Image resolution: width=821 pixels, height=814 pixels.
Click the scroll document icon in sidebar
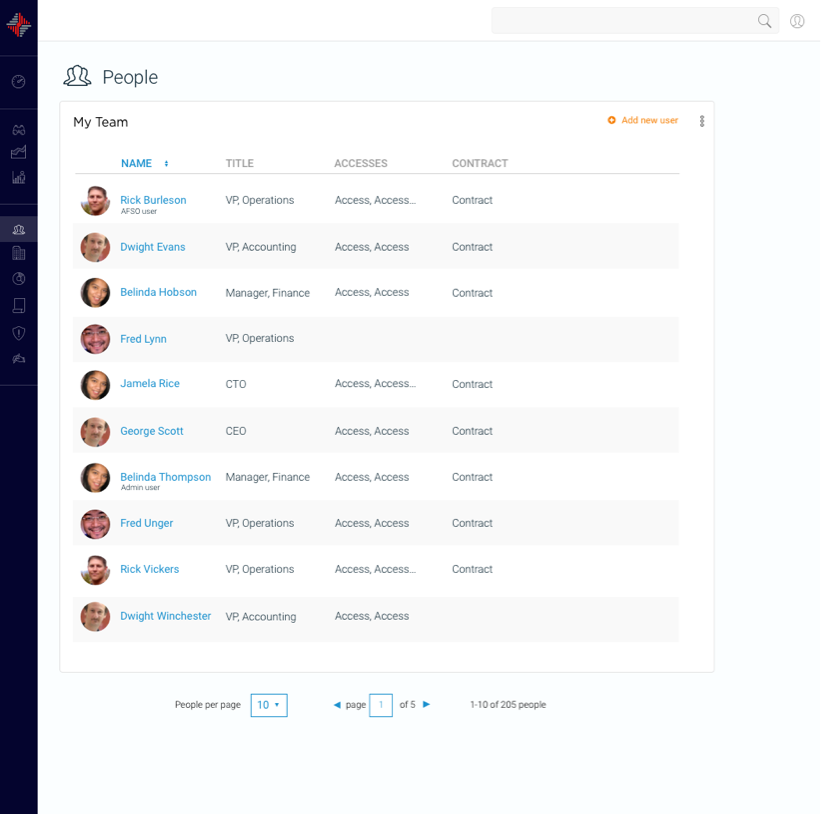click(x=18, y=306)
